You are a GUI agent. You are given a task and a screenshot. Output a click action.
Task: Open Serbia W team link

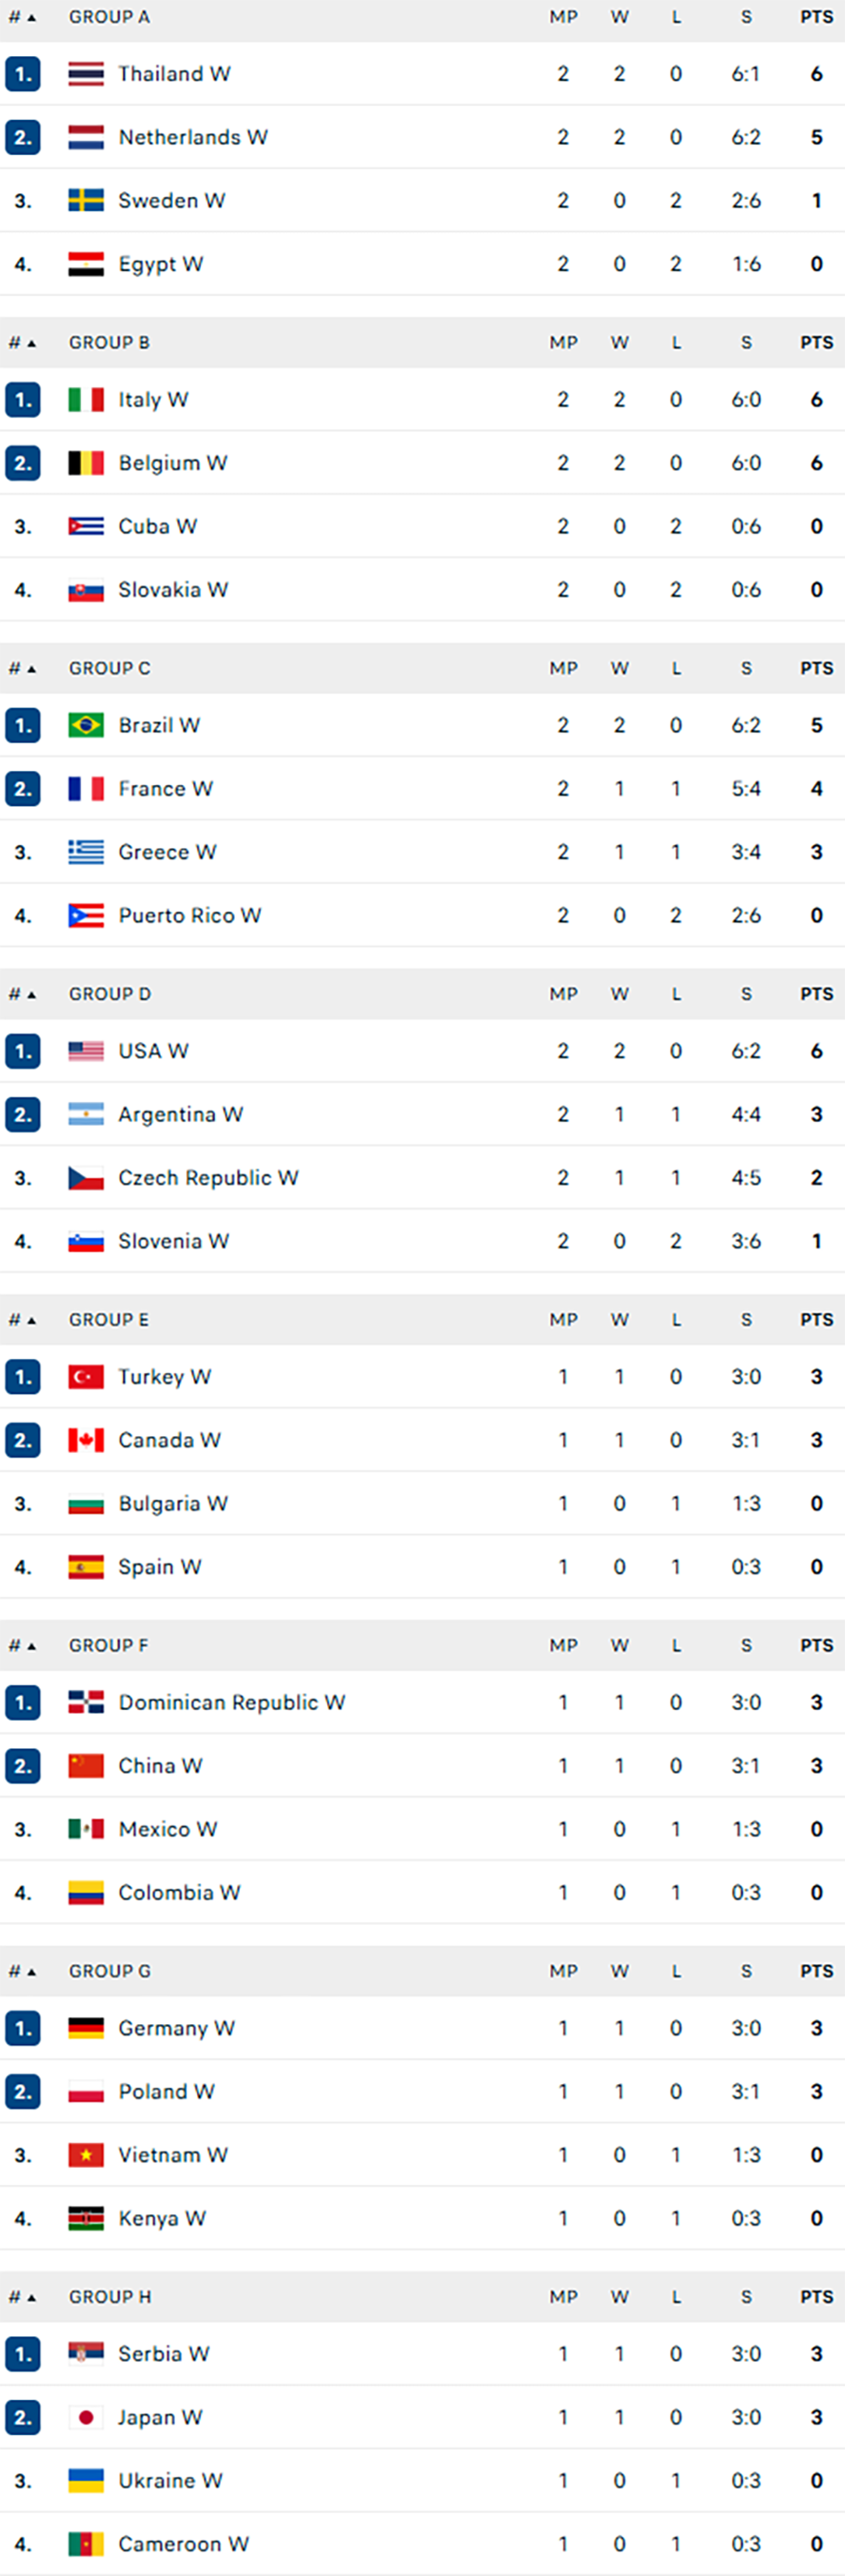(164, 2354)
